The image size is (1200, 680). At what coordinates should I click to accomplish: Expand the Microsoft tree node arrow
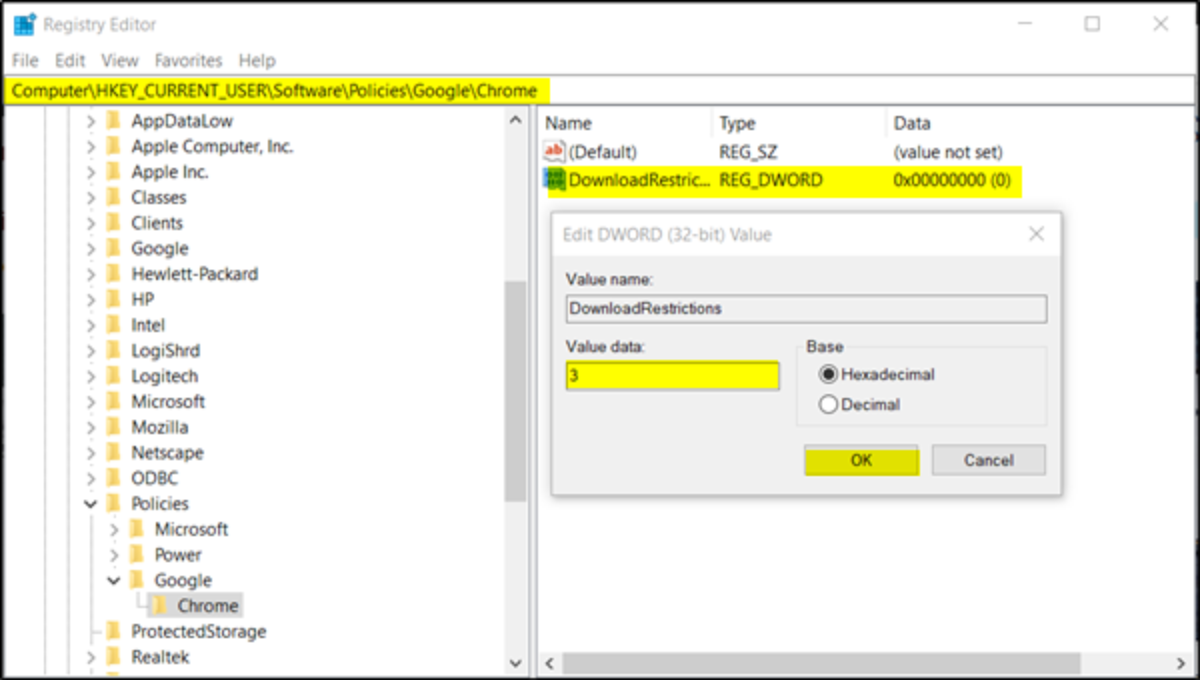coord(91,402)
